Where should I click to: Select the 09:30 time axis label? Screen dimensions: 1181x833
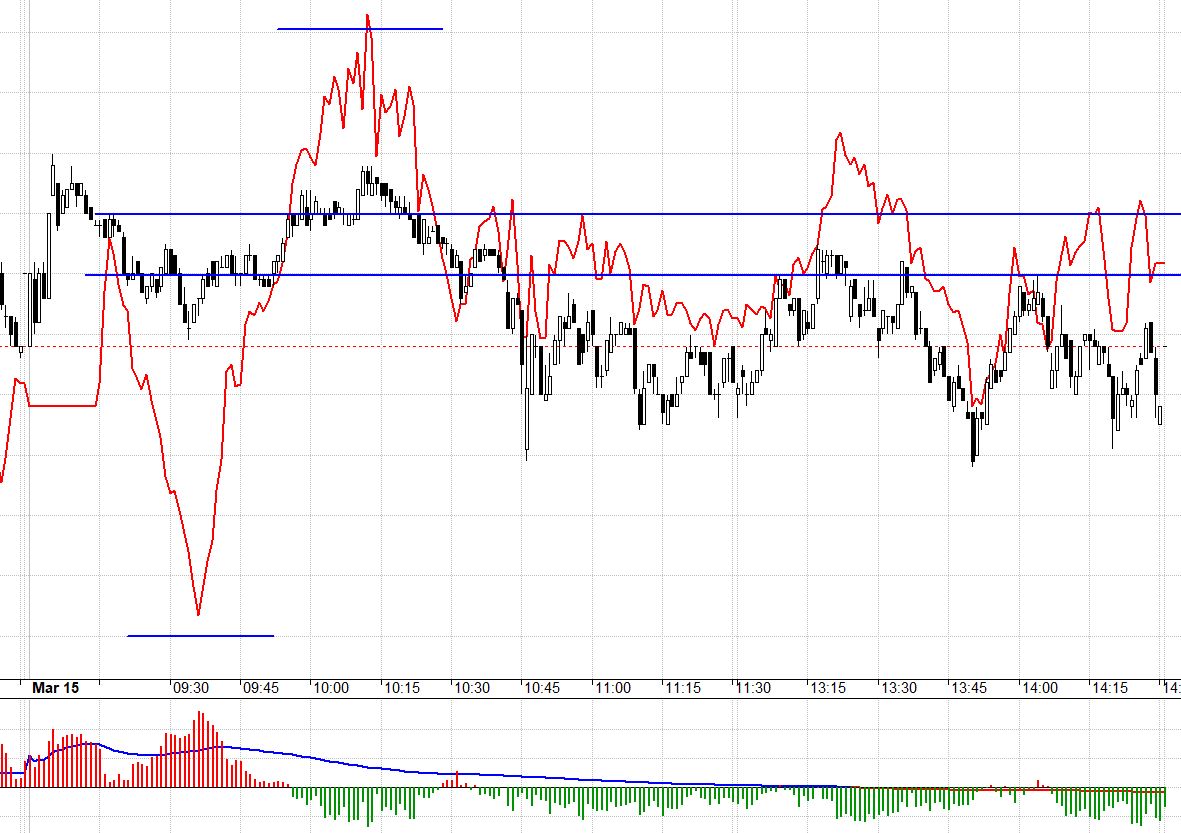(x=190, y=688)
